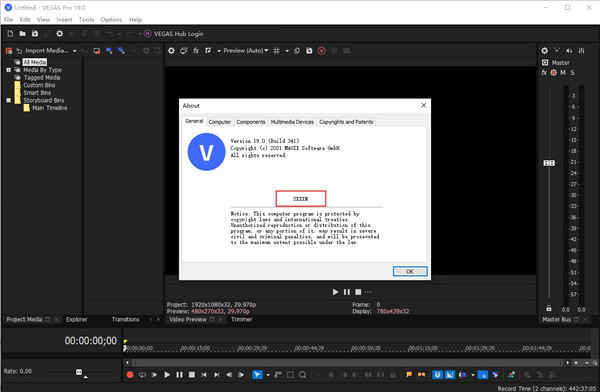Stop the video preview
Image resolution: width=600 pixels, height=392 pixels.
pos(358,292)
